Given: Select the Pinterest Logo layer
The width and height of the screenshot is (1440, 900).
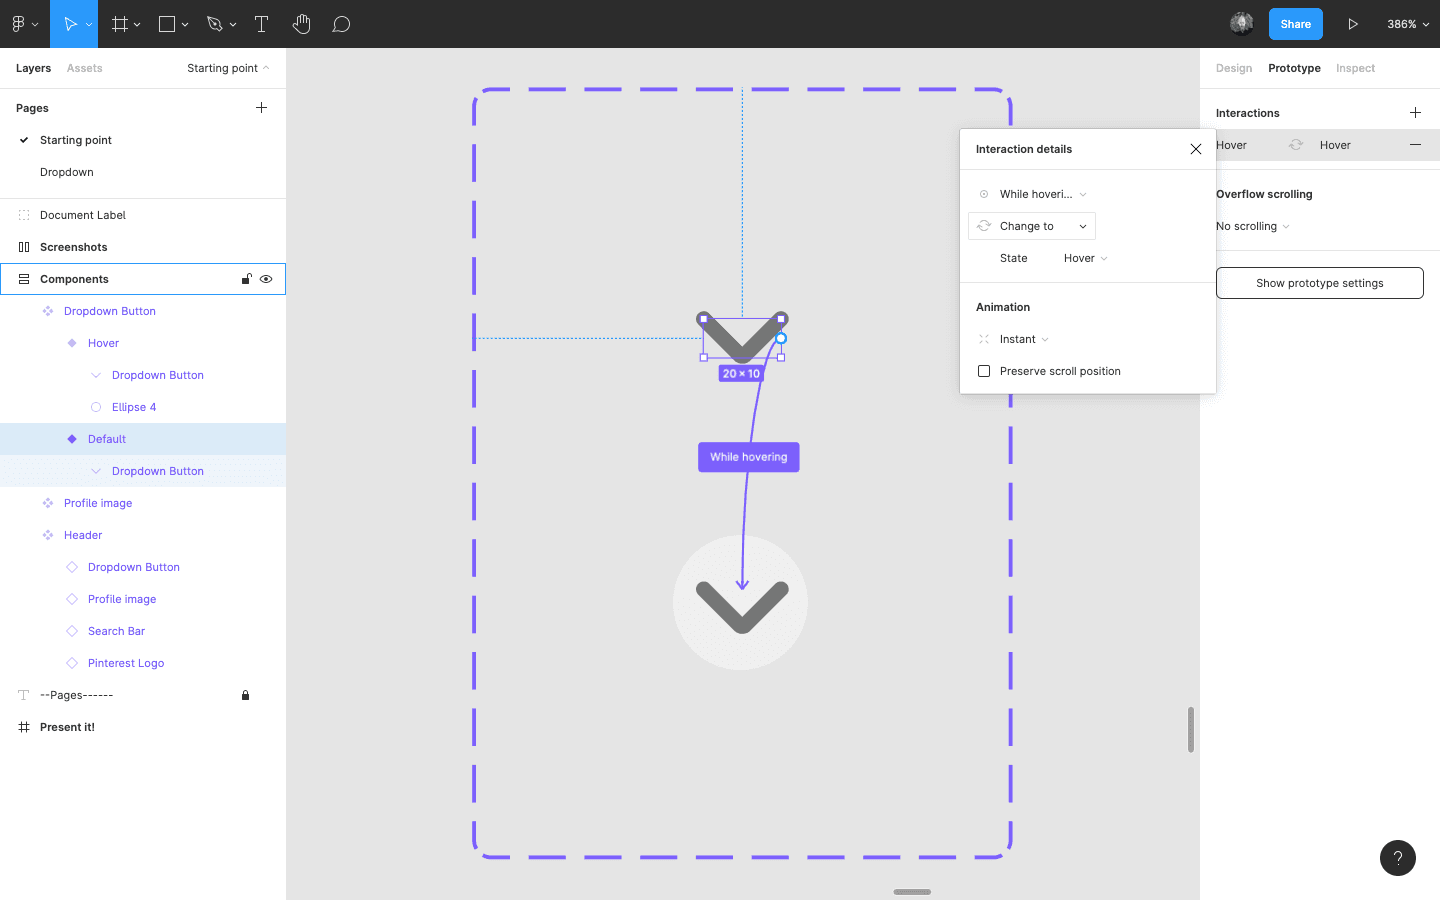Looking at the screenshot, I should pos(143,663).
